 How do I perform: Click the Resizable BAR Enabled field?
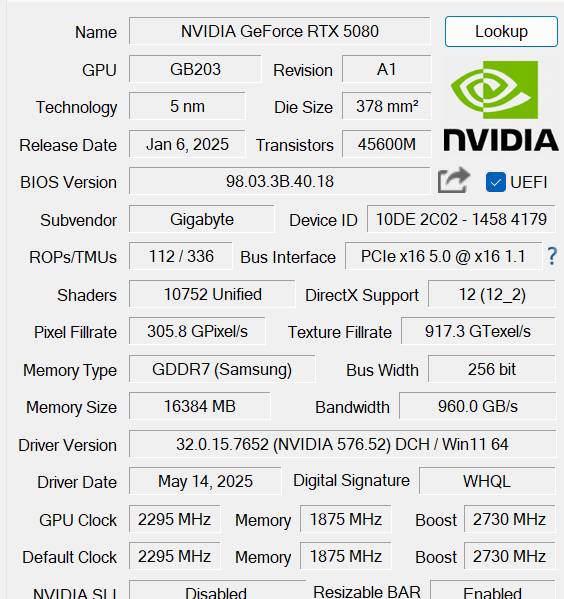493,590
